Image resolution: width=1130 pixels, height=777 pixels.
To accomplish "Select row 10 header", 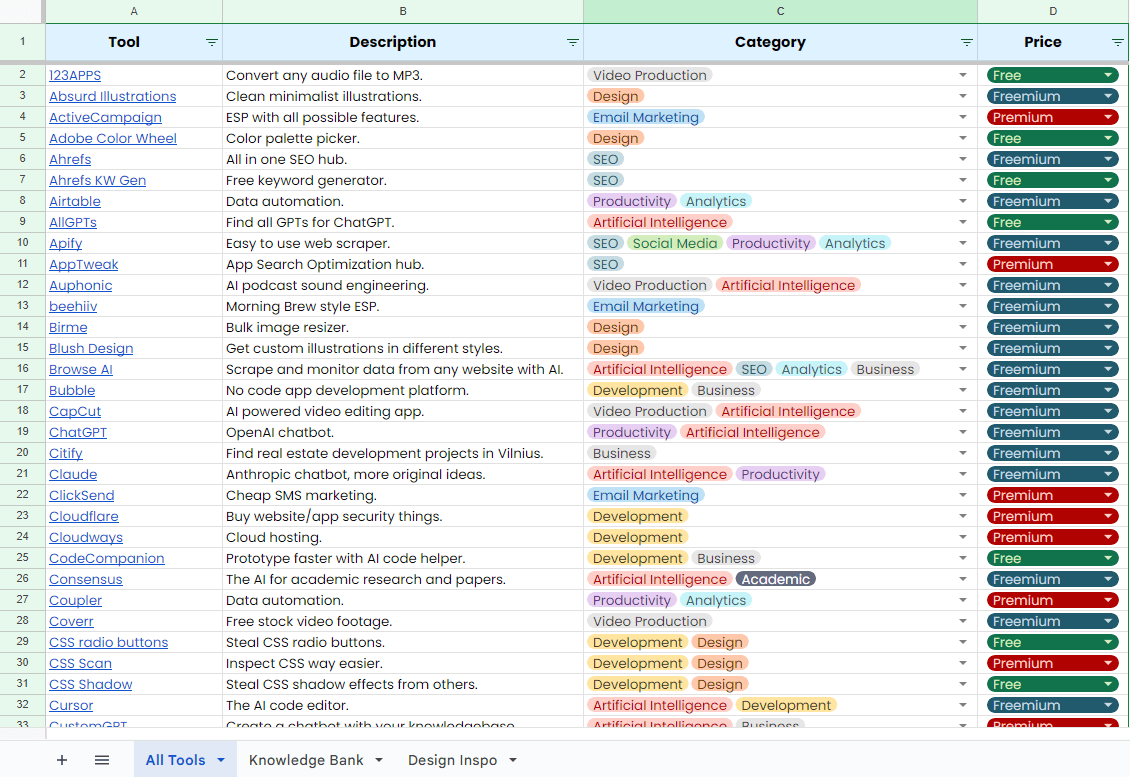I will (x=22, y=243).
